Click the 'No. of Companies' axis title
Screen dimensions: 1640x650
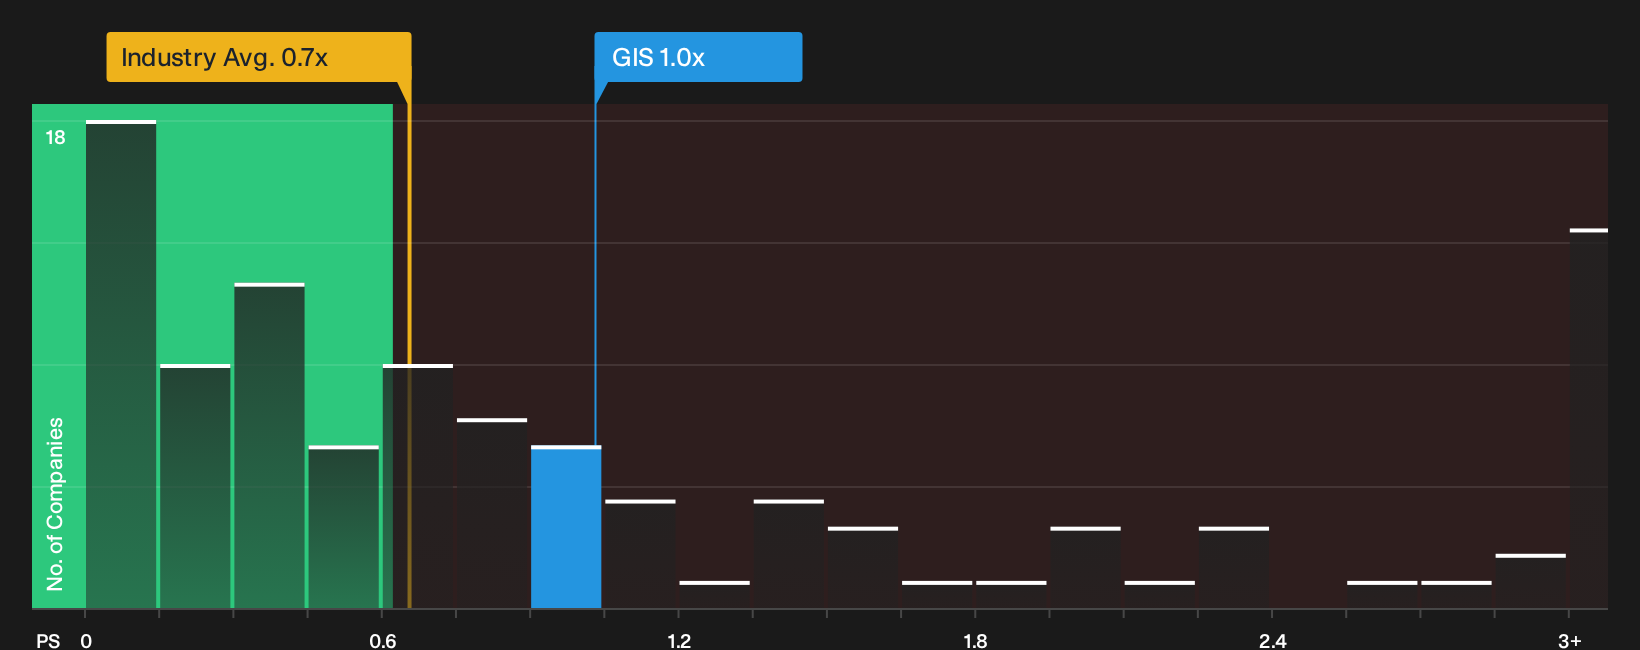[x=55, y=503]
